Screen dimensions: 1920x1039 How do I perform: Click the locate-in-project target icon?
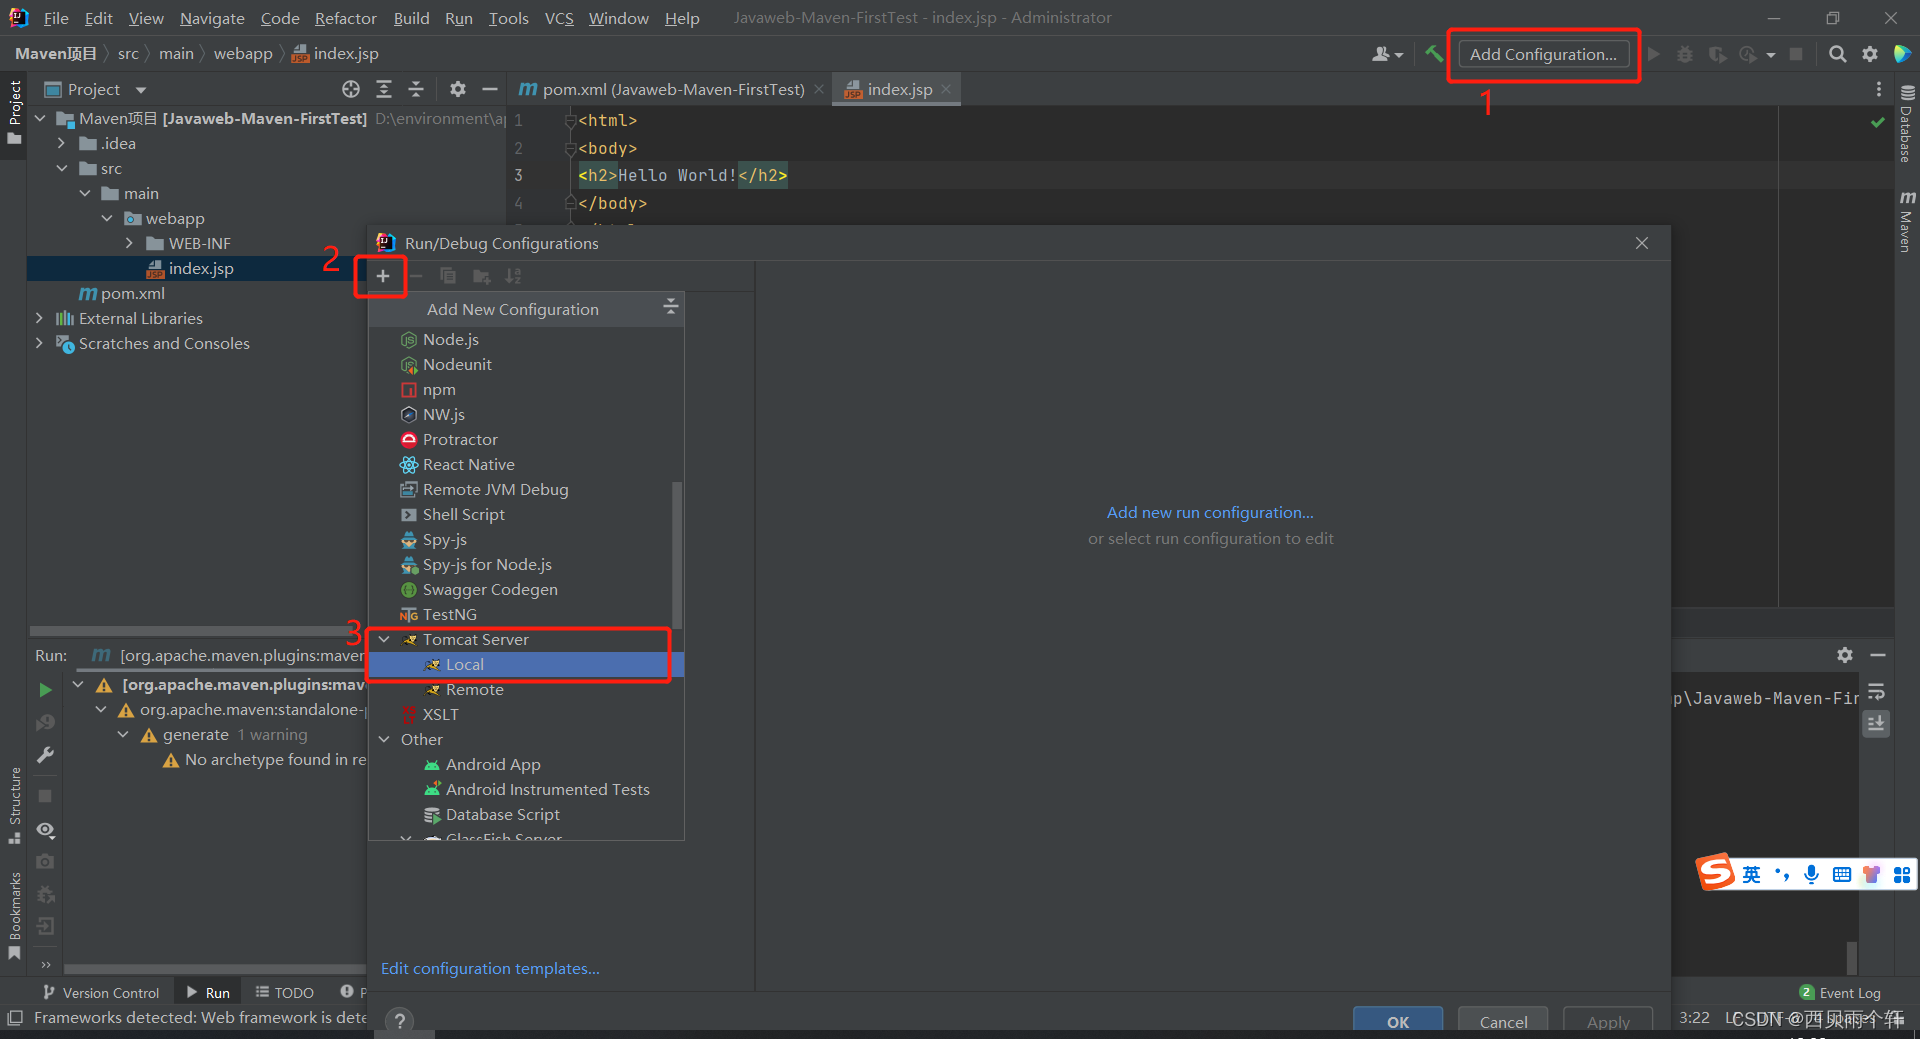click(x=351, y=89)
